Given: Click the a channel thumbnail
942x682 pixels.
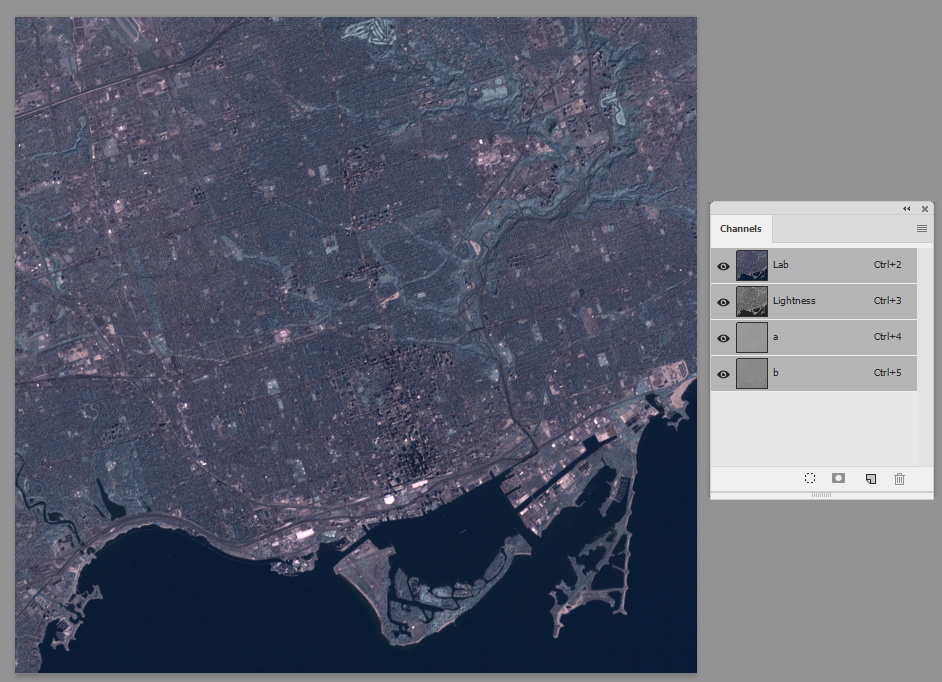Looking at the screenshot, I should pyautogui.click(x=752, y=337).
